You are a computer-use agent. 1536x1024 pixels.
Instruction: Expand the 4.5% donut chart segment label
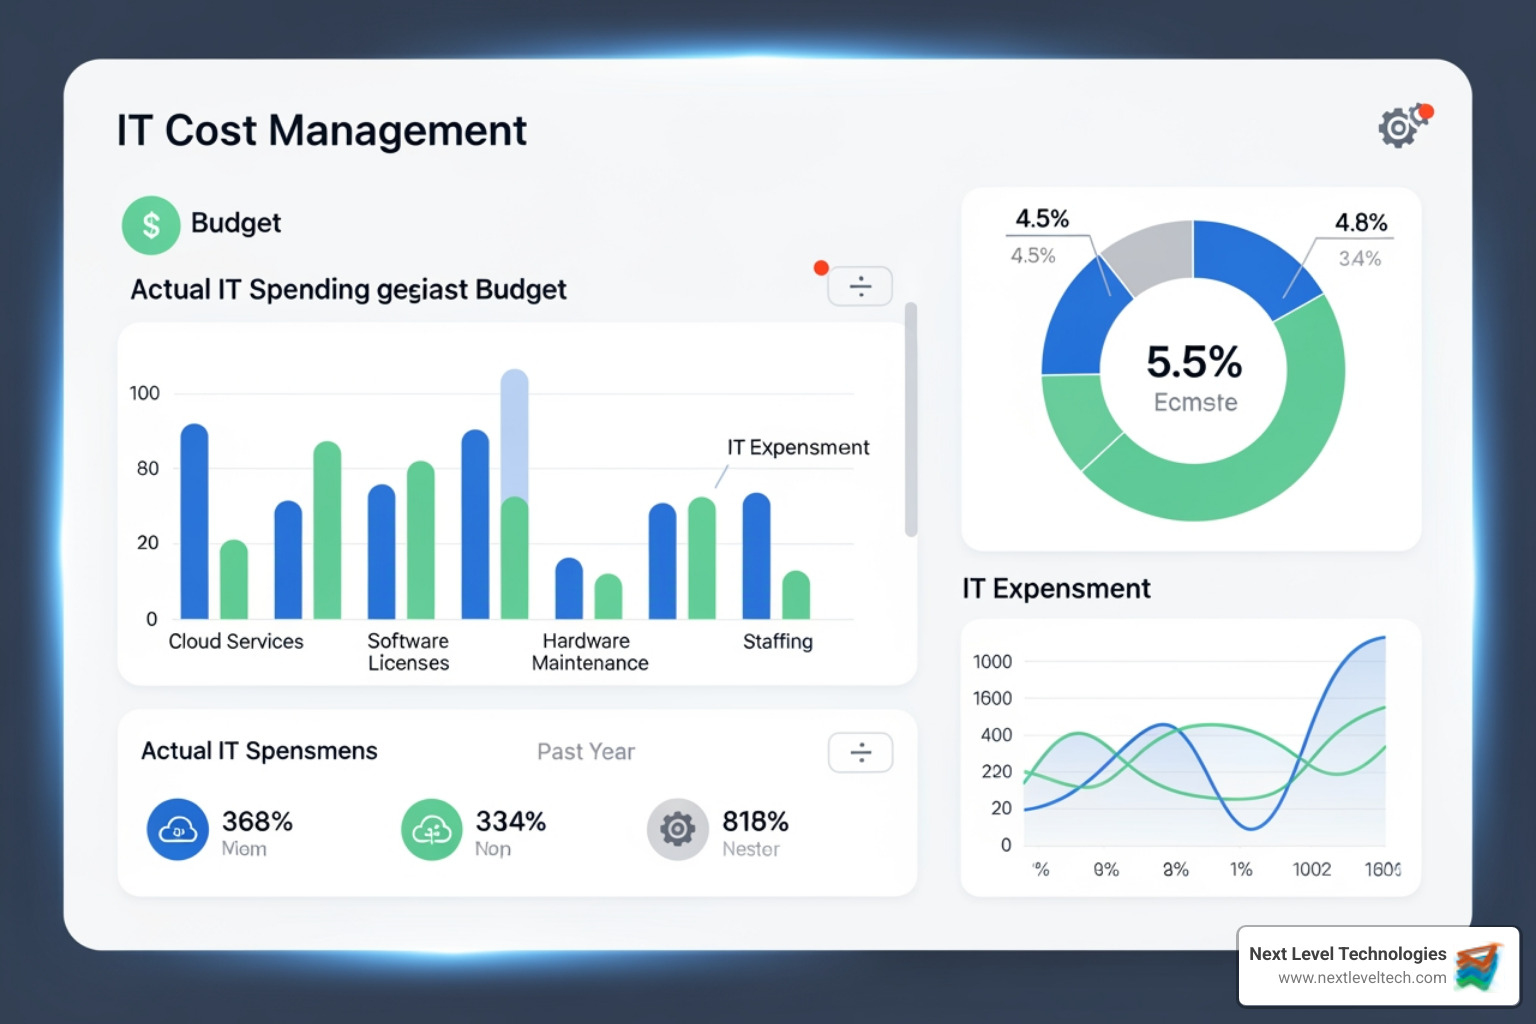[1042, 218]
